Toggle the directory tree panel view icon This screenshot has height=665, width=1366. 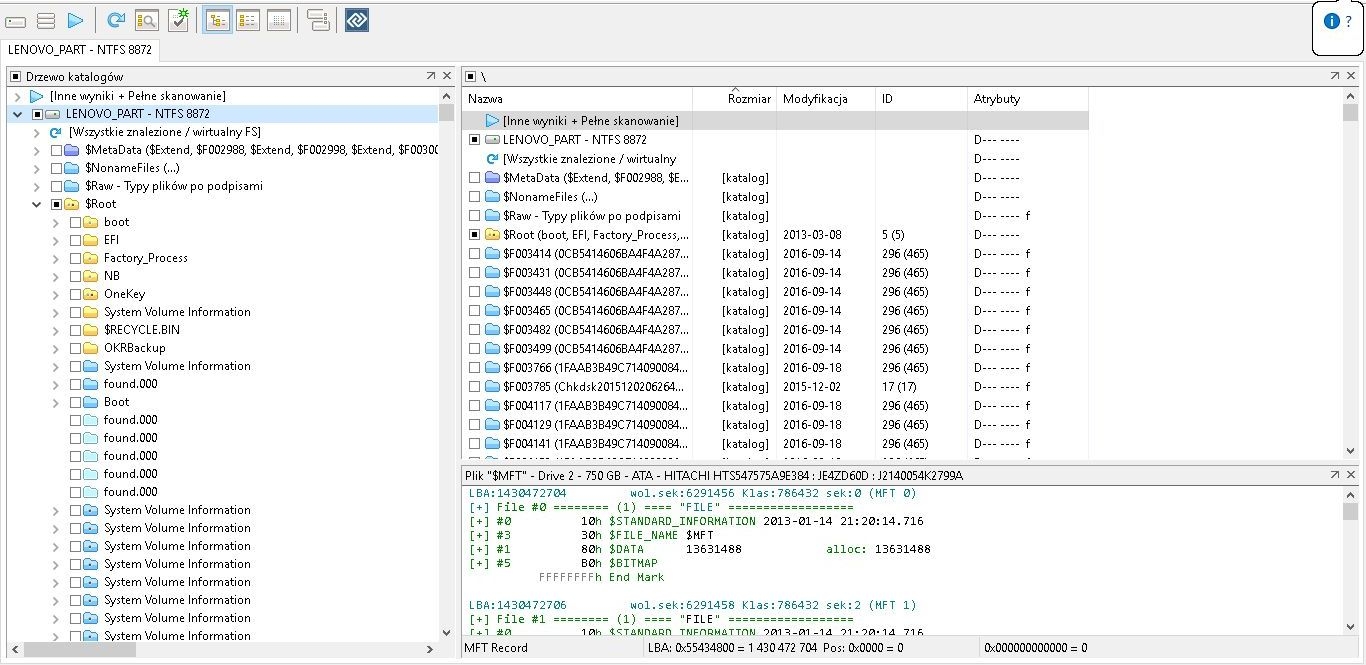click(x=217, y=20)
